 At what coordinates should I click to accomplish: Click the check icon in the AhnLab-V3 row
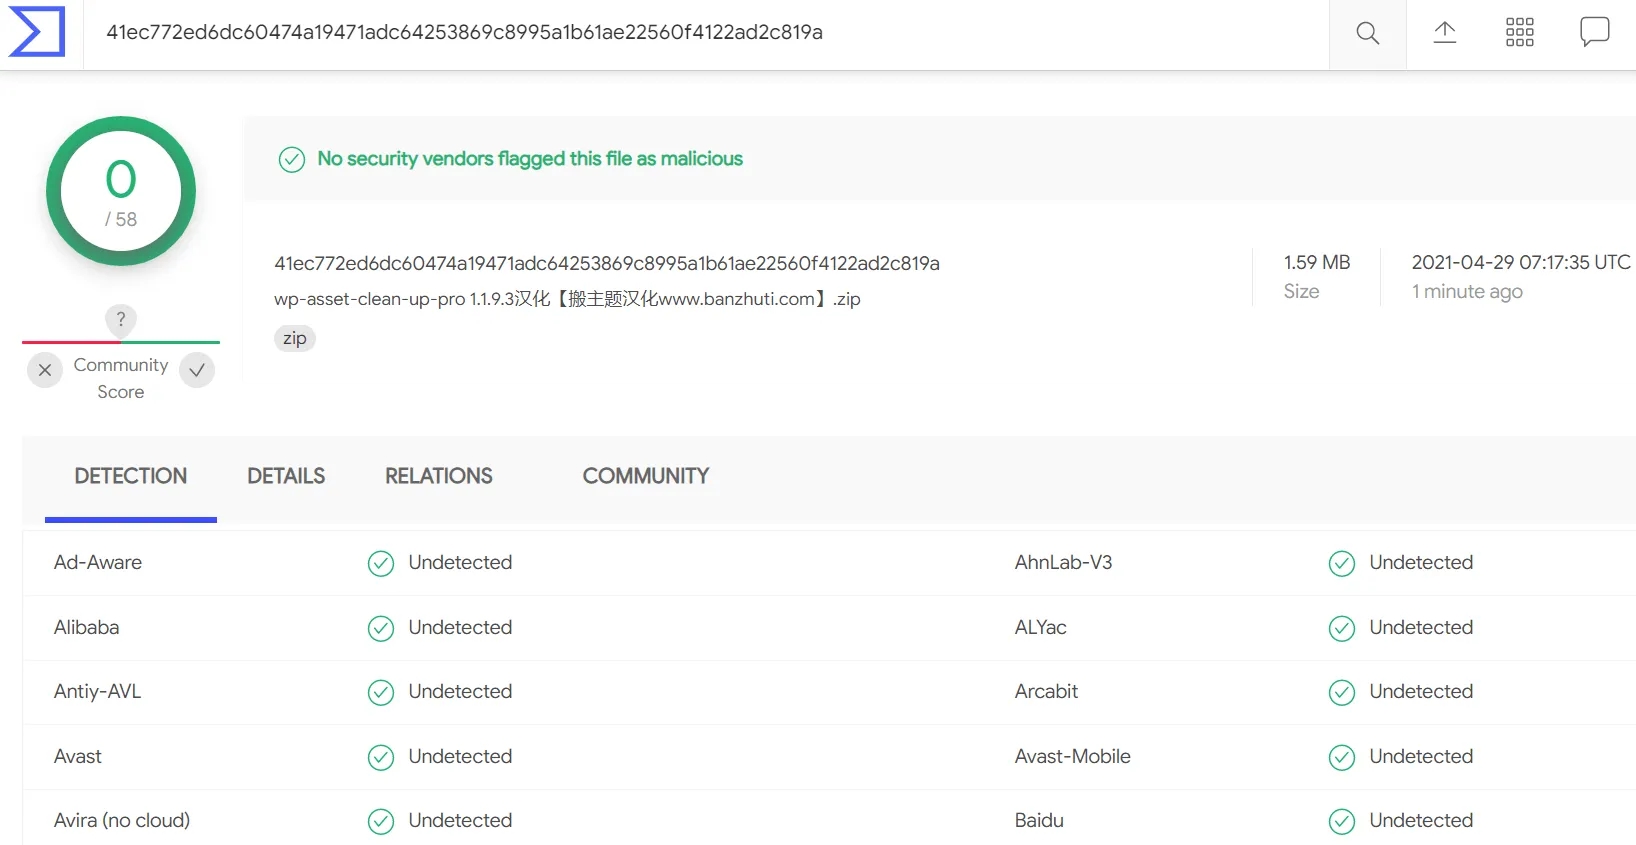pos(1342,564)
